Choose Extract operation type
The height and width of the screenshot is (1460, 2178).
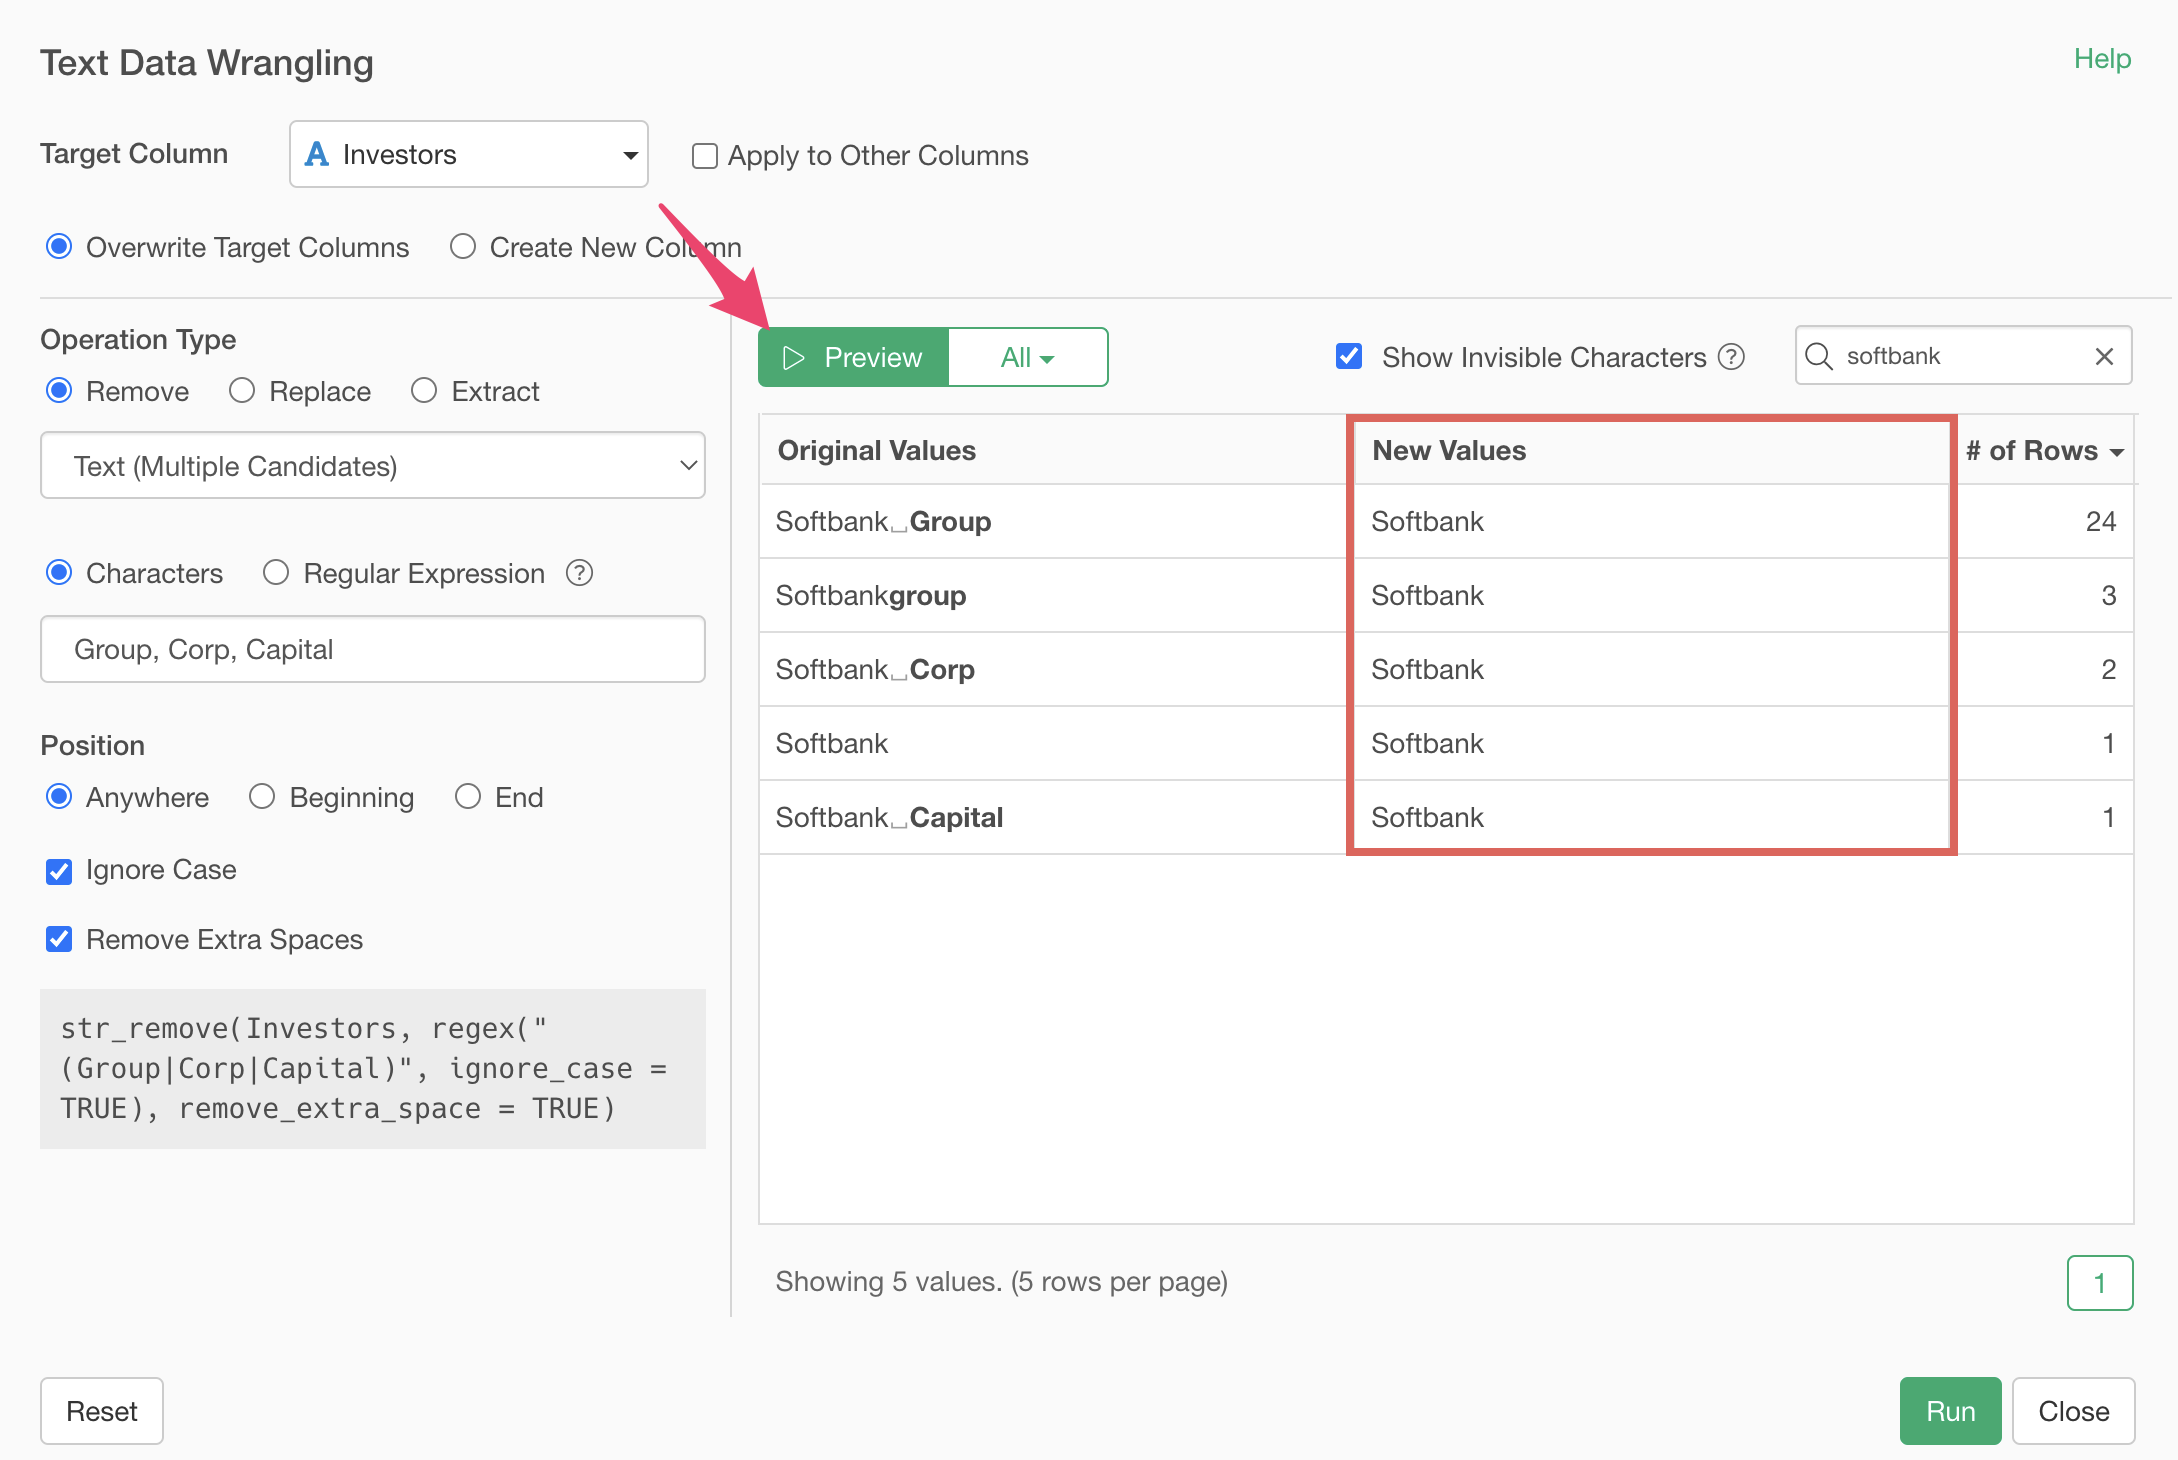coord(424,391)
